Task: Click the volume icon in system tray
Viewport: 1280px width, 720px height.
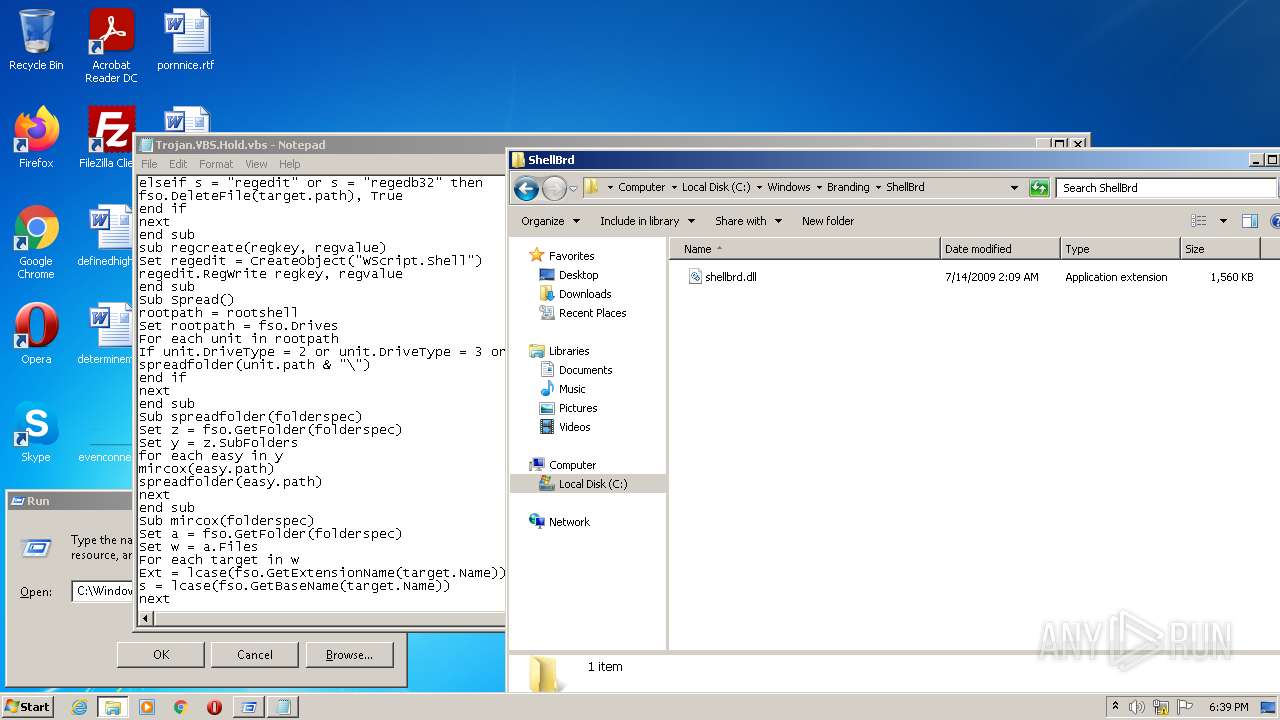Action: [x=1137, y=707]
